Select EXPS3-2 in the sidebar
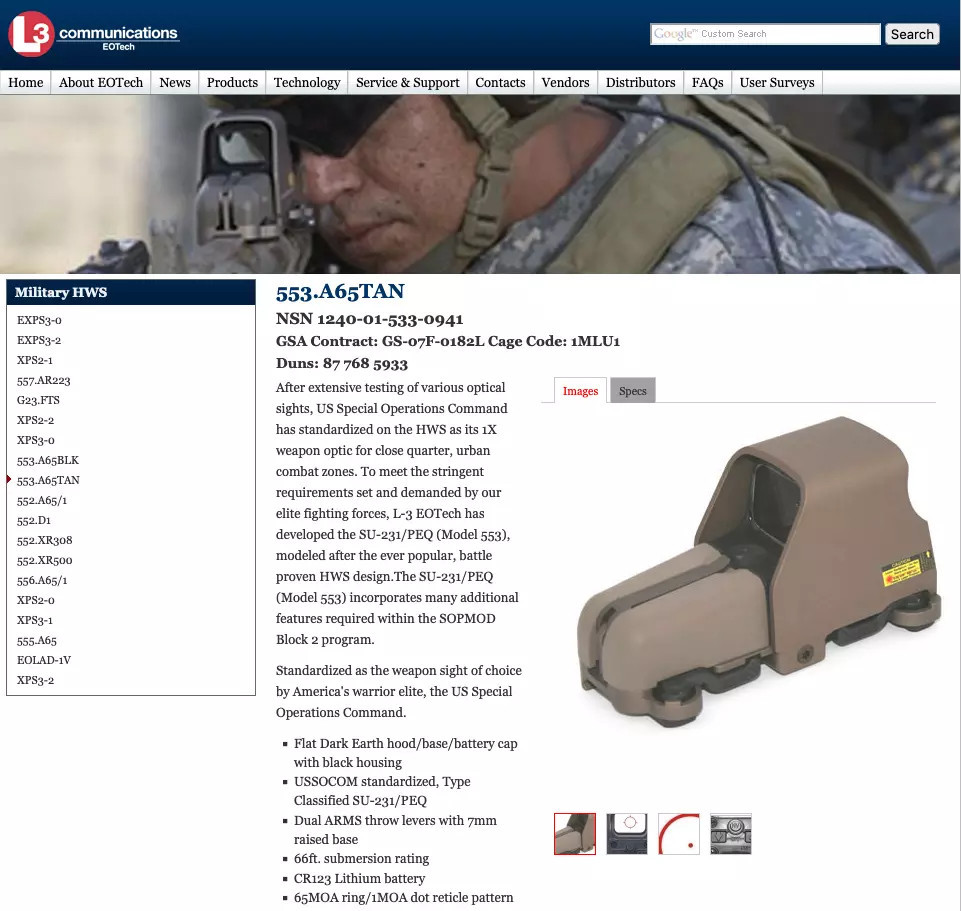 (x=39, y=340)
